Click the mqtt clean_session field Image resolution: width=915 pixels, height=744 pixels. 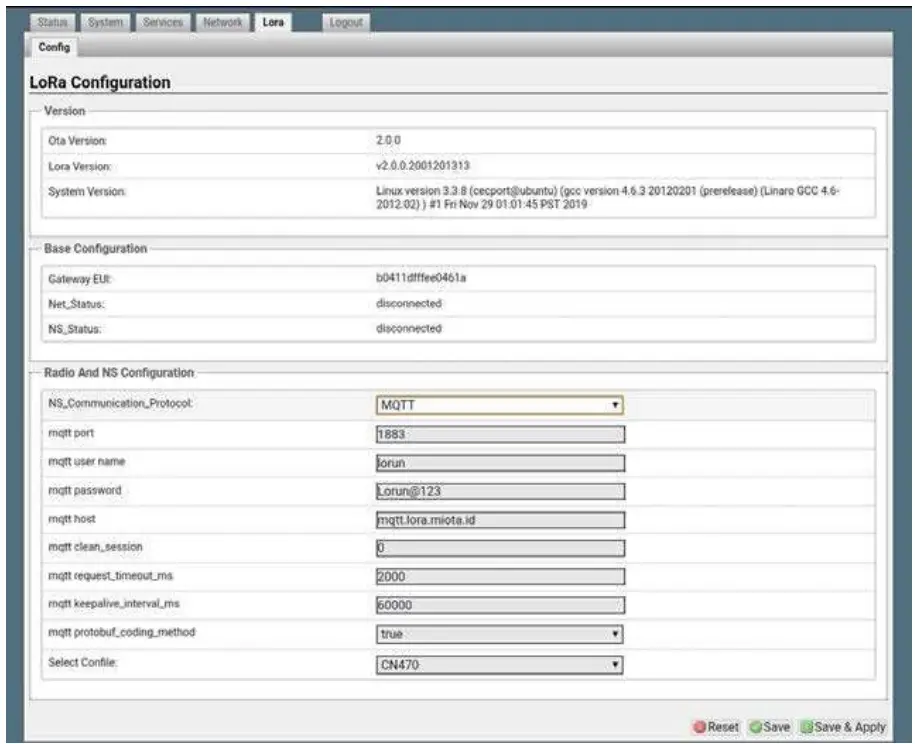pos(499,548)
